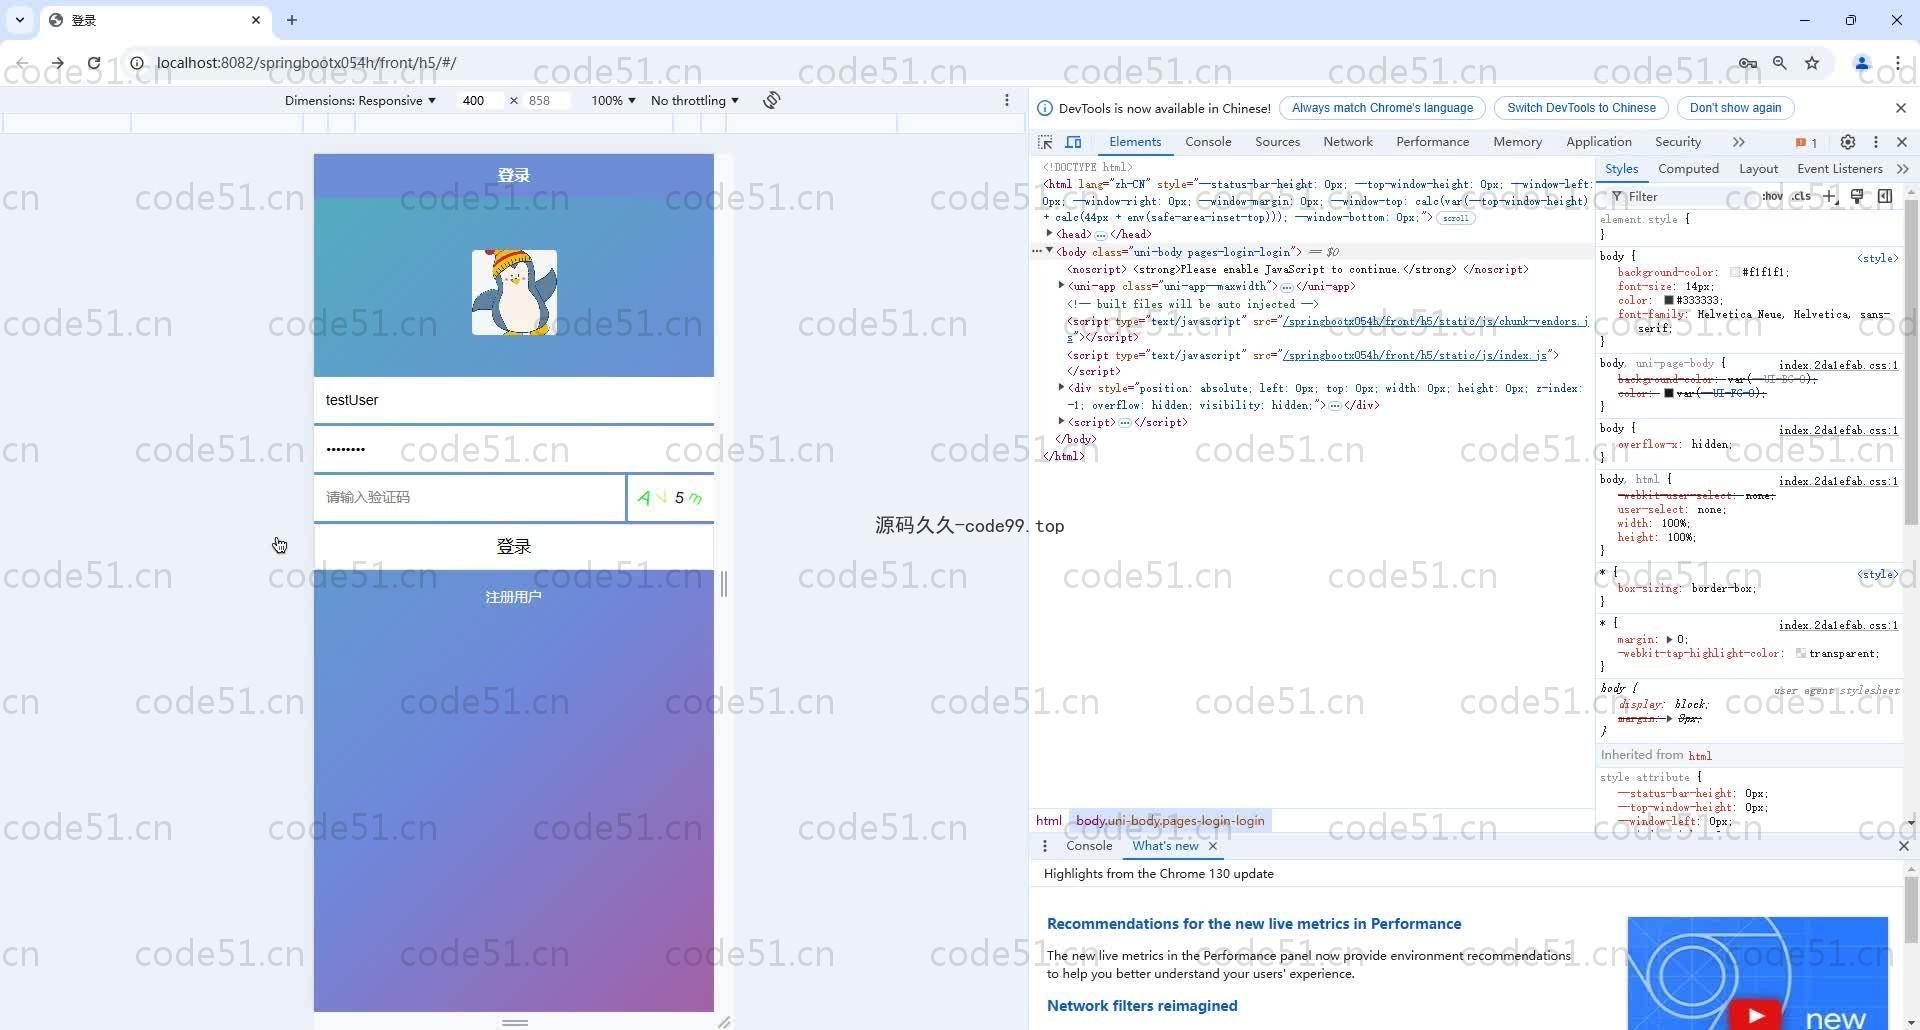This screenshot has width=1920, height=1030.
Task: Open the Network tab
Action: 1348,142
